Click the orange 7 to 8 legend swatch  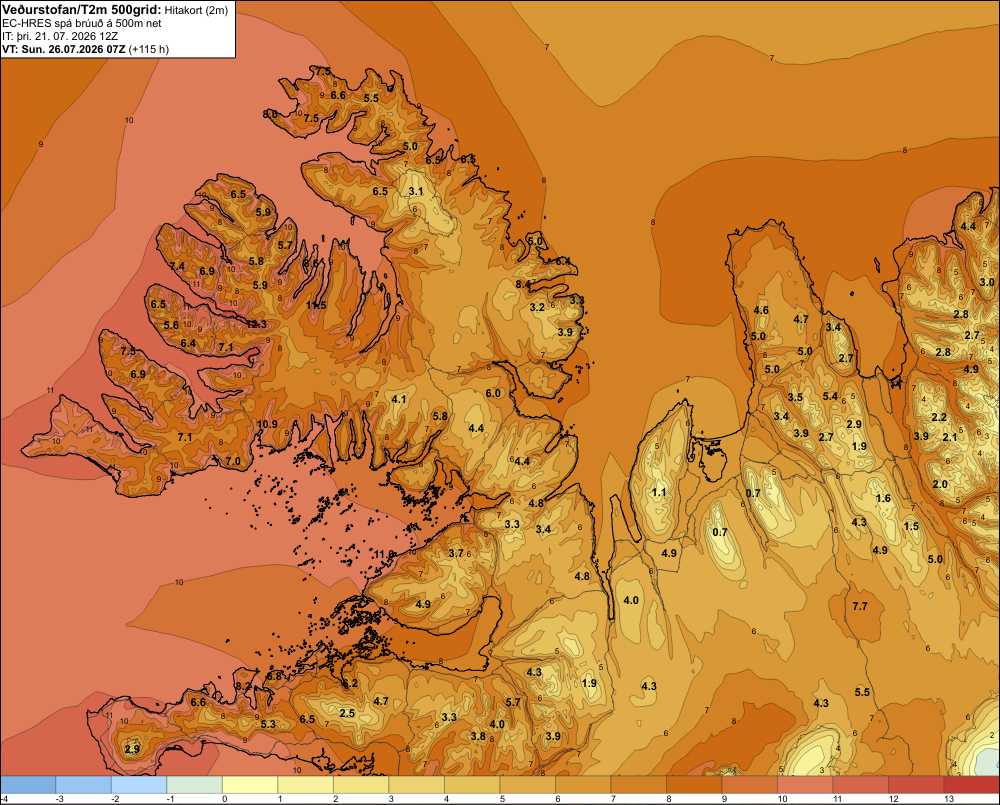[x=638, y=785]
